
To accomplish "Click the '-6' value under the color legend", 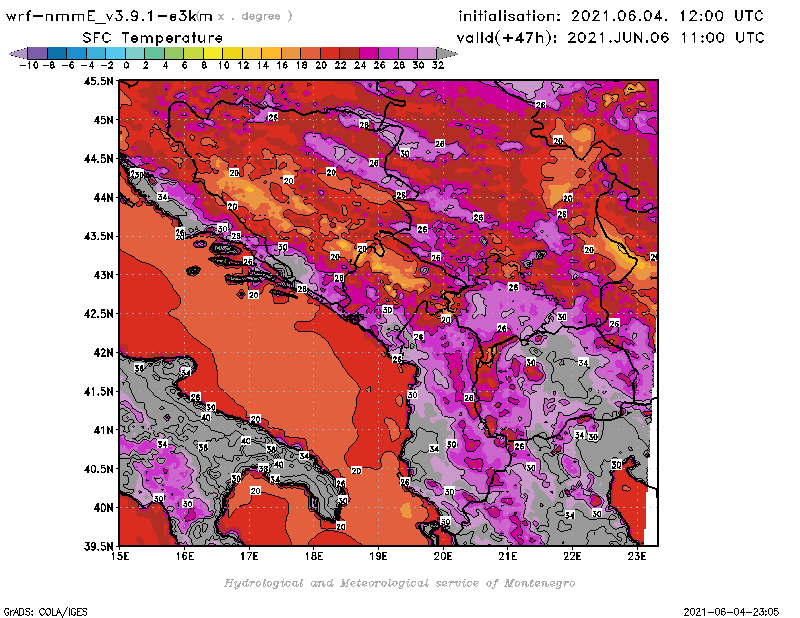I will click(x=68, y=65).
